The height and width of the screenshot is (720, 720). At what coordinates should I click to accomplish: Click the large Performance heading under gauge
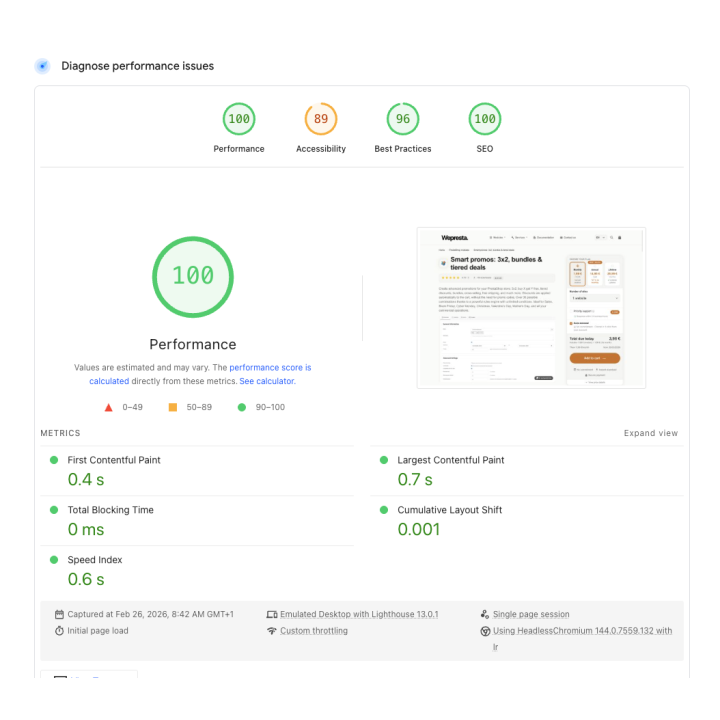point(193,344)
